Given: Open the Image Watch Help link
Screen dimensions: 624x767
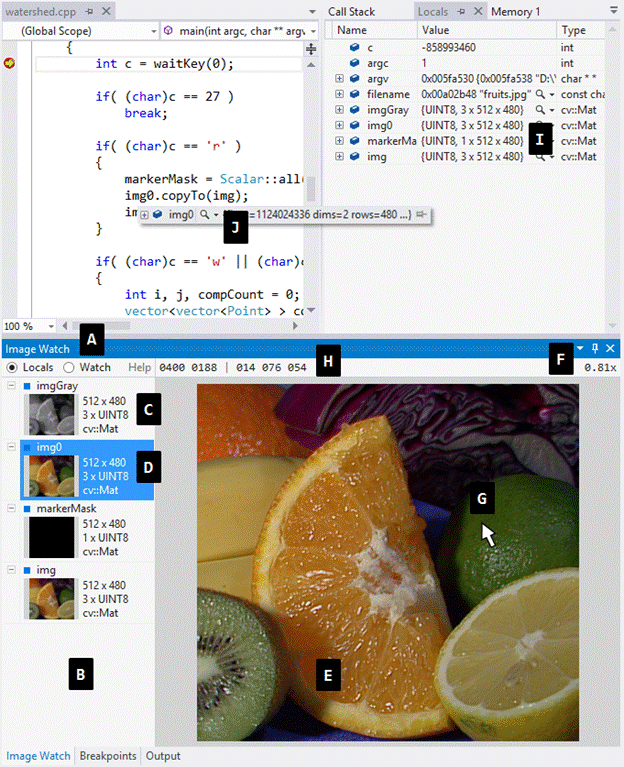Looking at the screenshot, I should 139,367.
